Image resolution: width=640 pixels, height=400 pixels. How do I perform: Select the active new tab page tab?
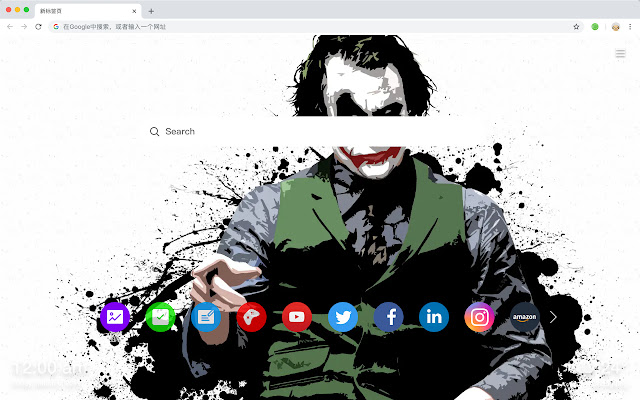88,11
